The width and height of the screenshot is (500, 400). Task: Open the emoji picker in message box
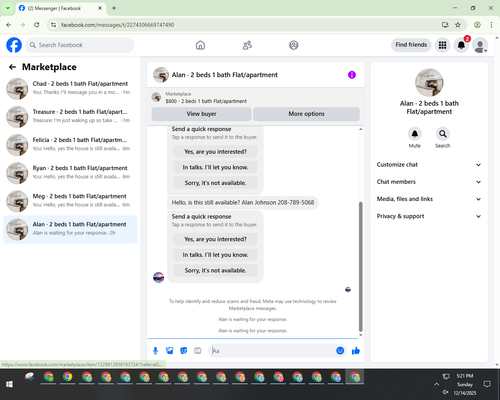click(x=340, y=351)
